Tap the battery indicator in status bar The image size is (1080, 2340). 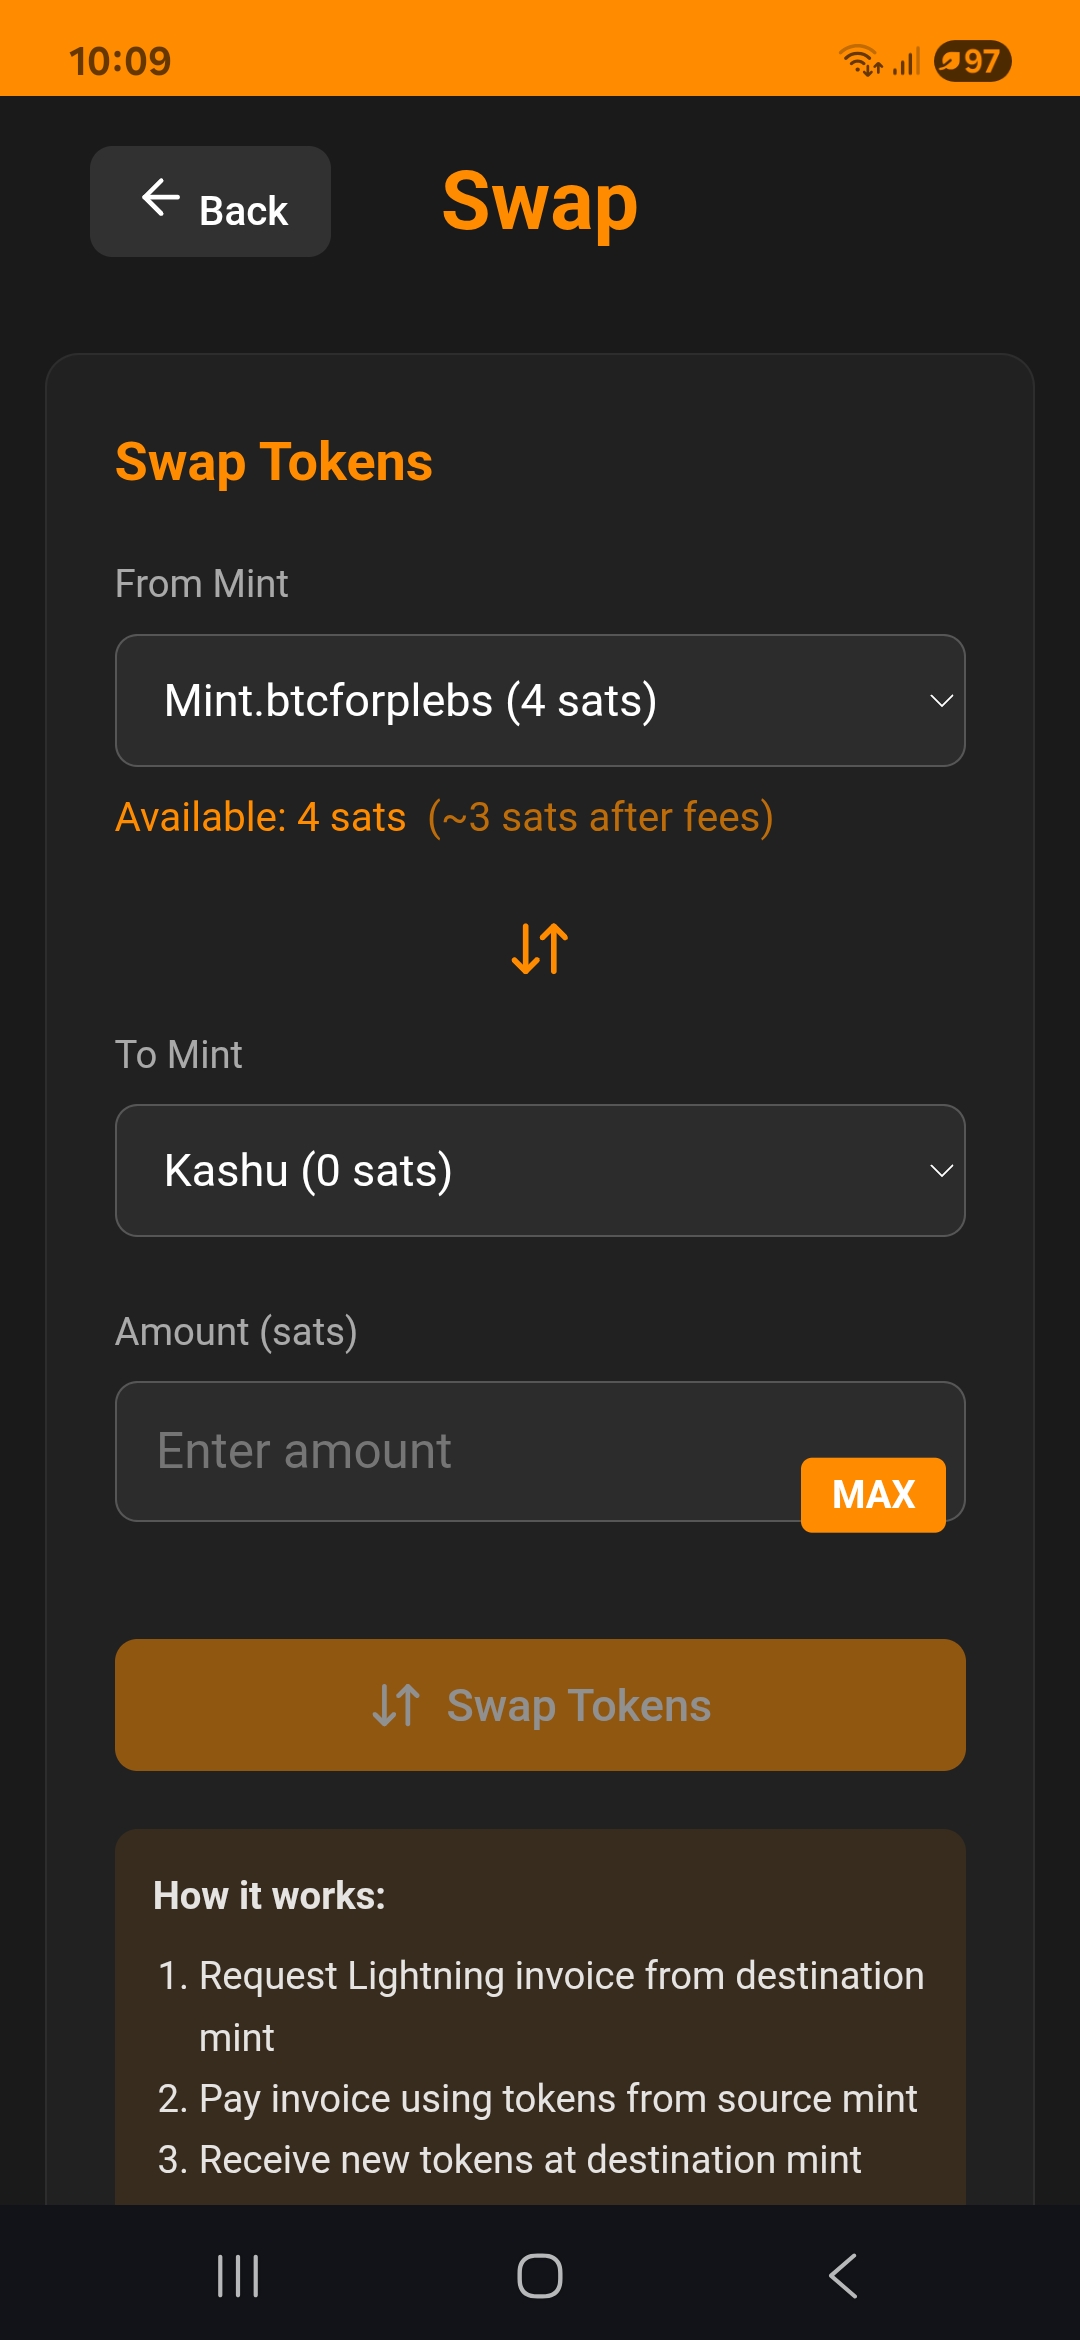972,61
